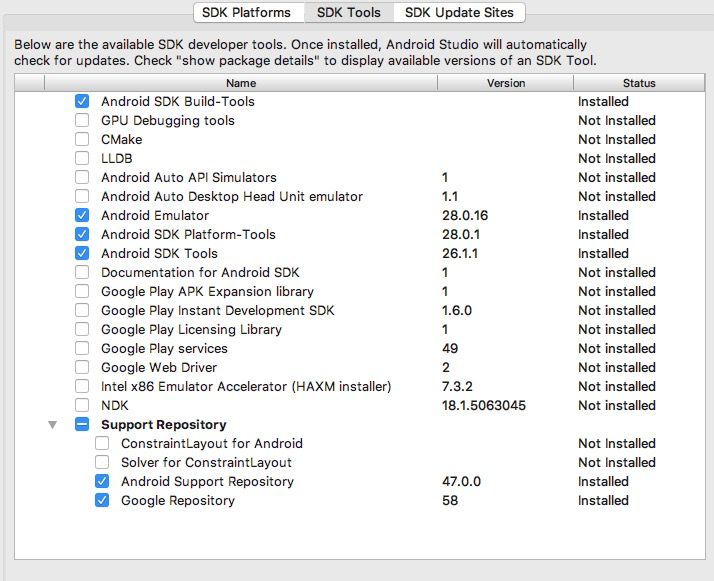The image size is (714, 581).
Task: Sort by the Status column header
Action: point(639,83)
